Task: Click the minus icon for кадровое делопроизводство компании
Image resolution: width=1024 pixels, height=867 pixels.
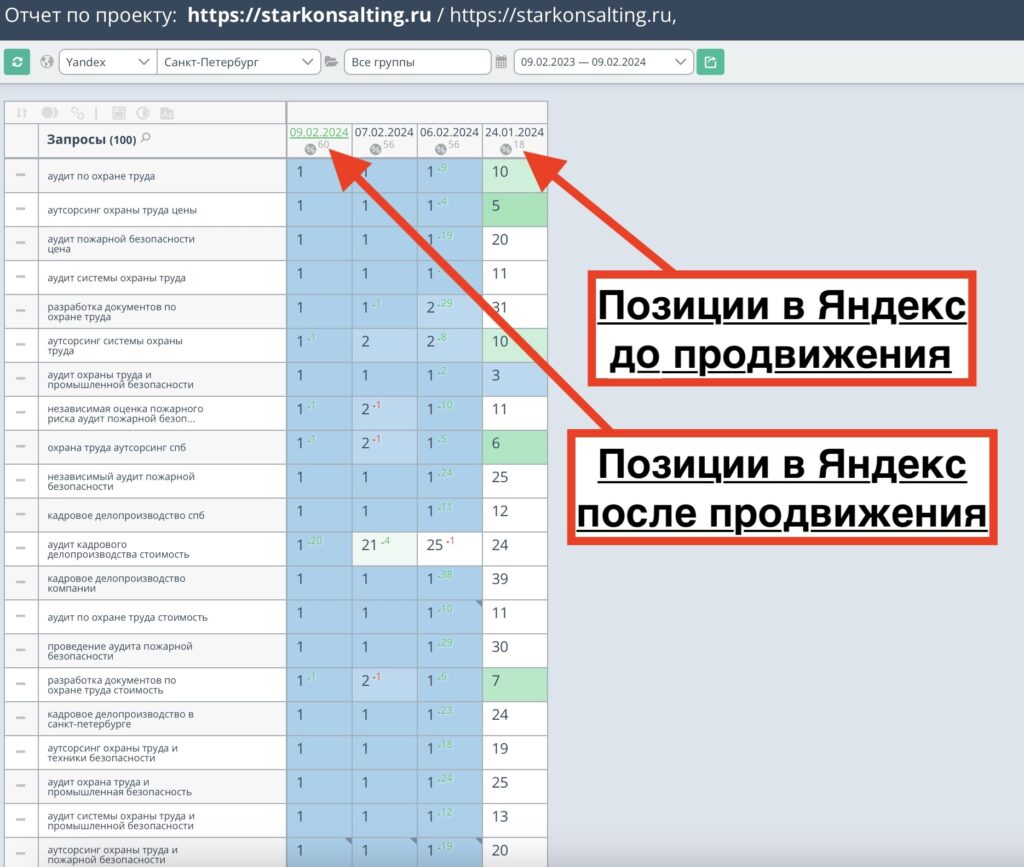Action: pos(21,582)
